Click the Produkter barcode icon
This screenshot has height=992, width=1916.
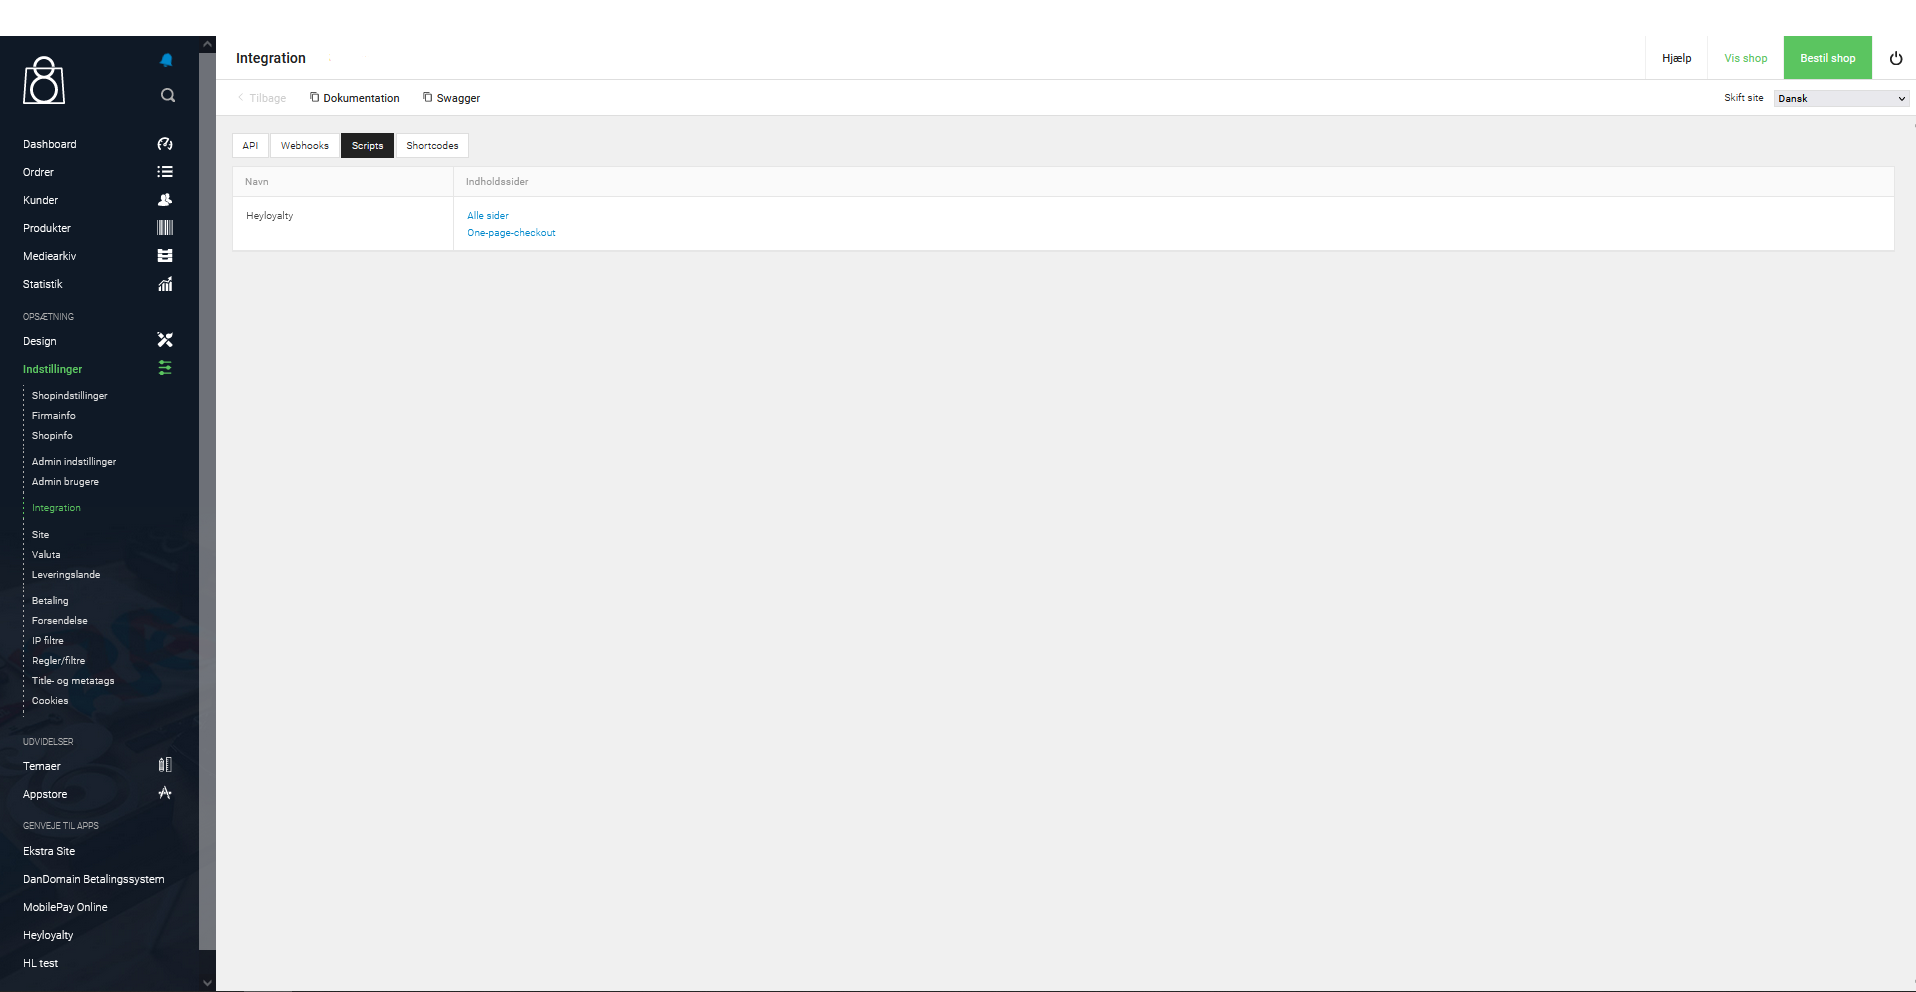tap(165, 228)
